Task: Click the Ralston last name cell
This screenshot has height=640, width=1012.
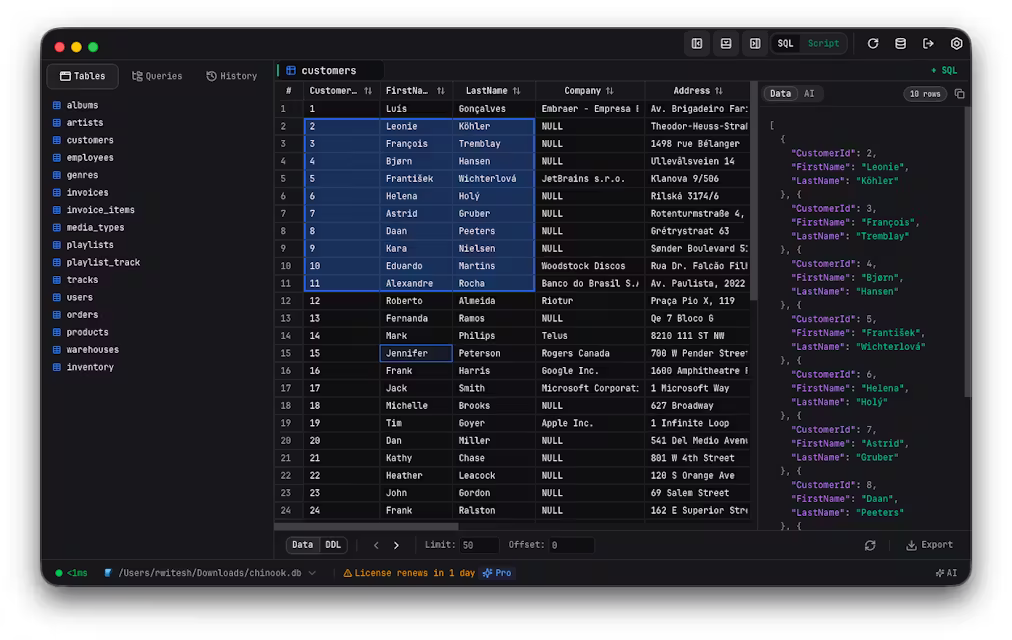Action: pos(494,511)
